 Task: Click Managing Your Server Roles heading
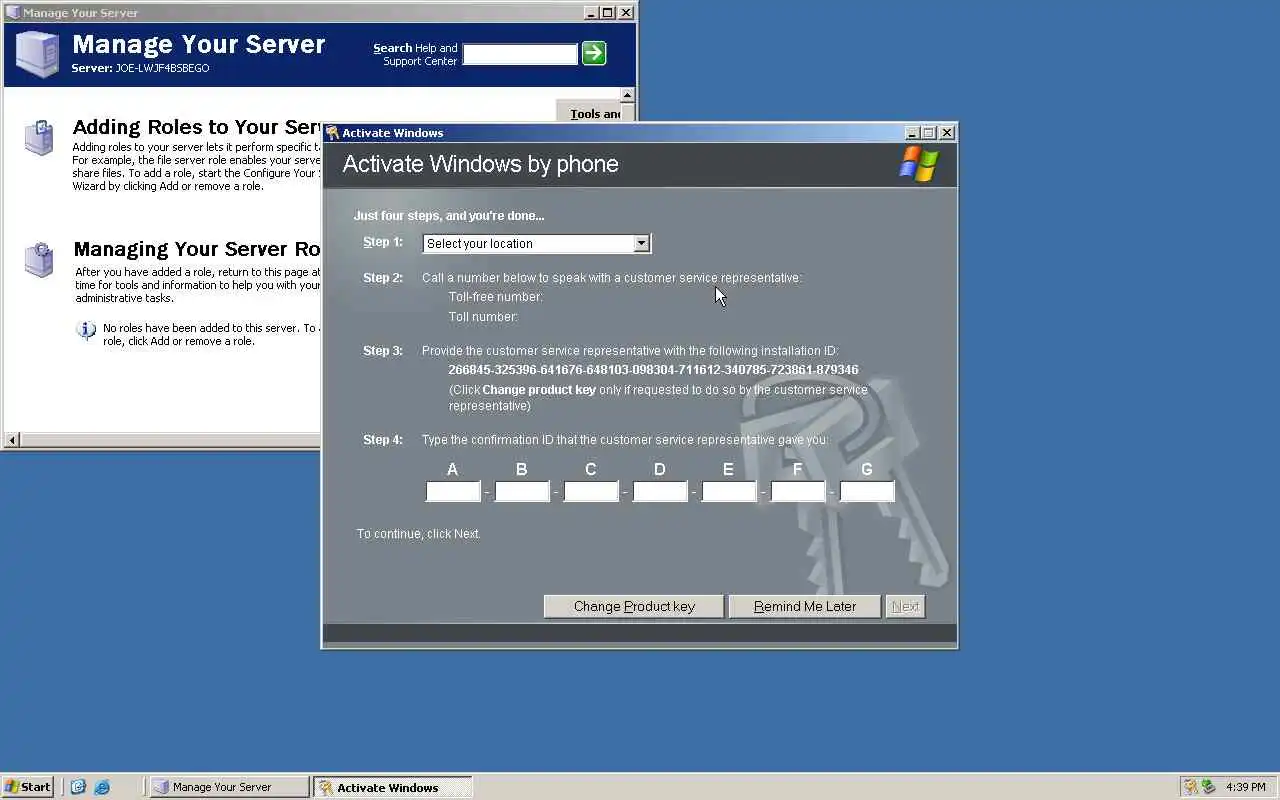pyautogui.click(x=197, y=249)
